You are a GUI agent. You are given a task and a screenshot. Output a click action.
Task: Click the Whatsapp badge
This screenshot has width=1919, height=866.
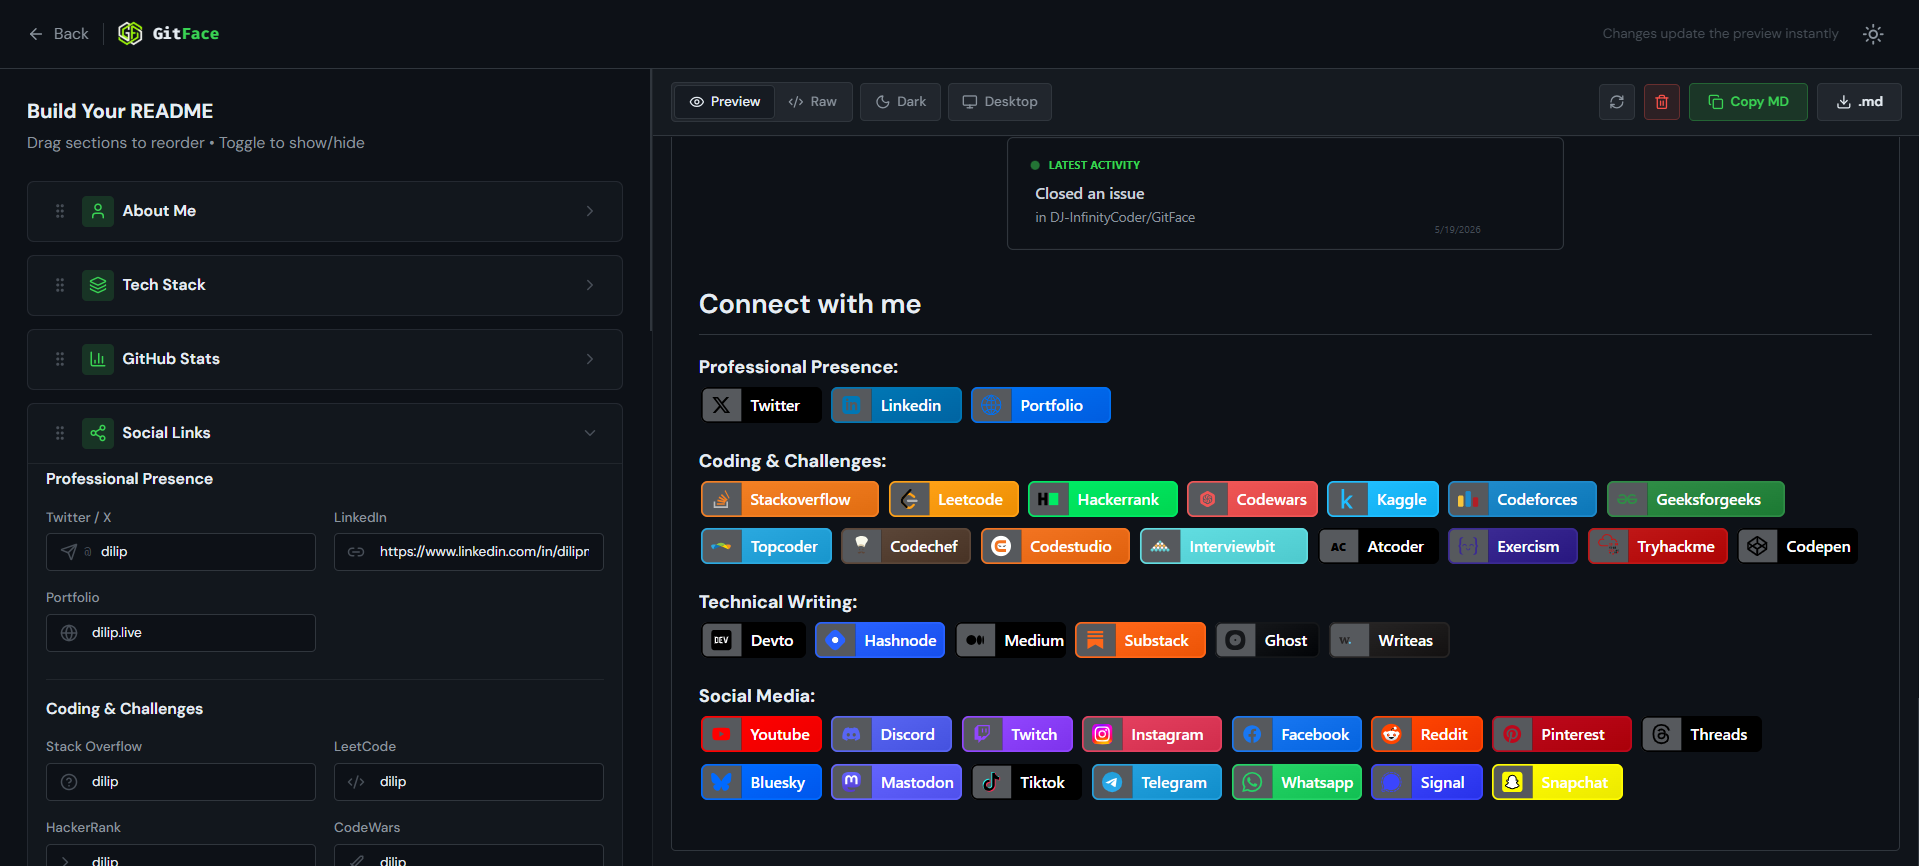click(1297, 782)
